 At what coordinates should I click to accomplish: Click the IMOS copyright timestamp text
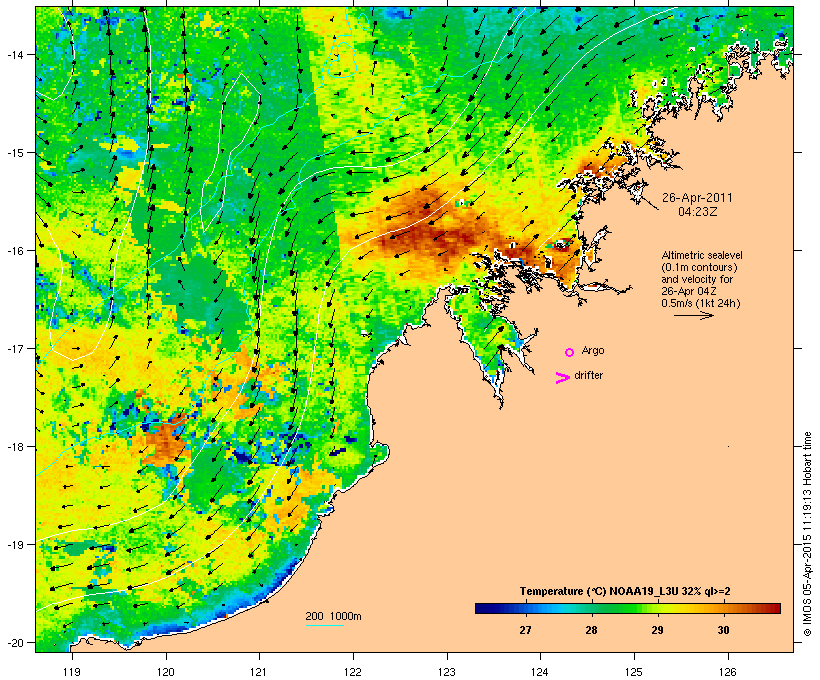[807, 534]
